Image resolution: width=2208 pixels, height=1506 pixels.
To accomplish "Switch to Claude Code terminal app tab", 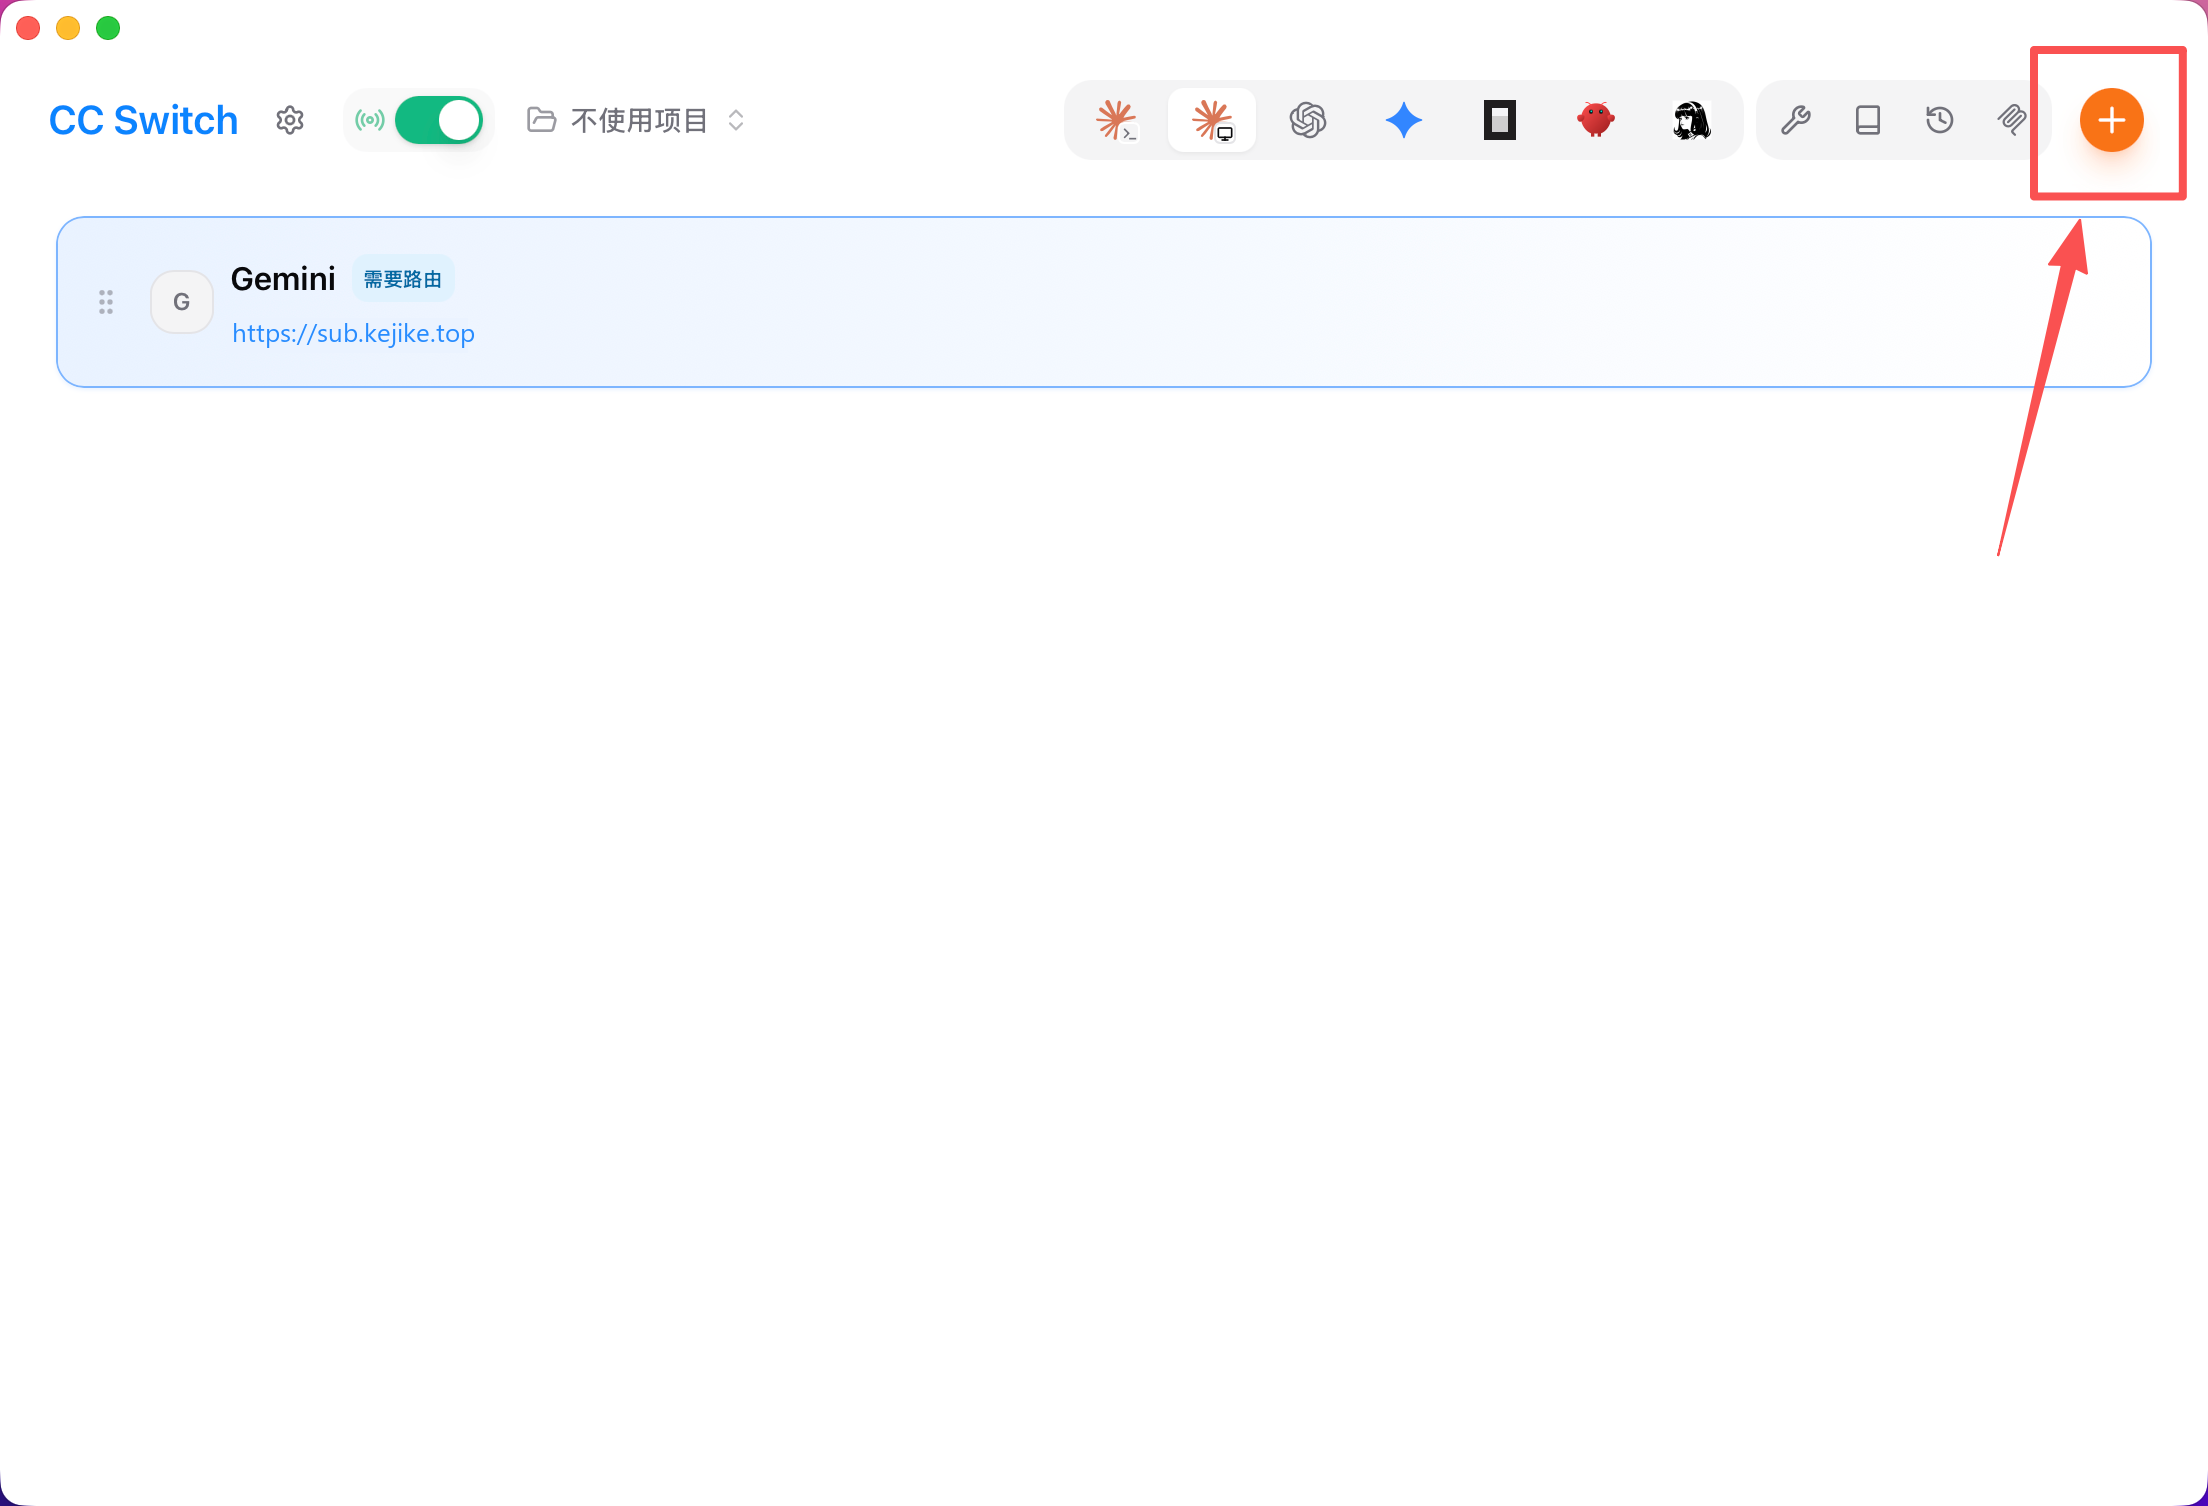I will [x=1116, y=120].
